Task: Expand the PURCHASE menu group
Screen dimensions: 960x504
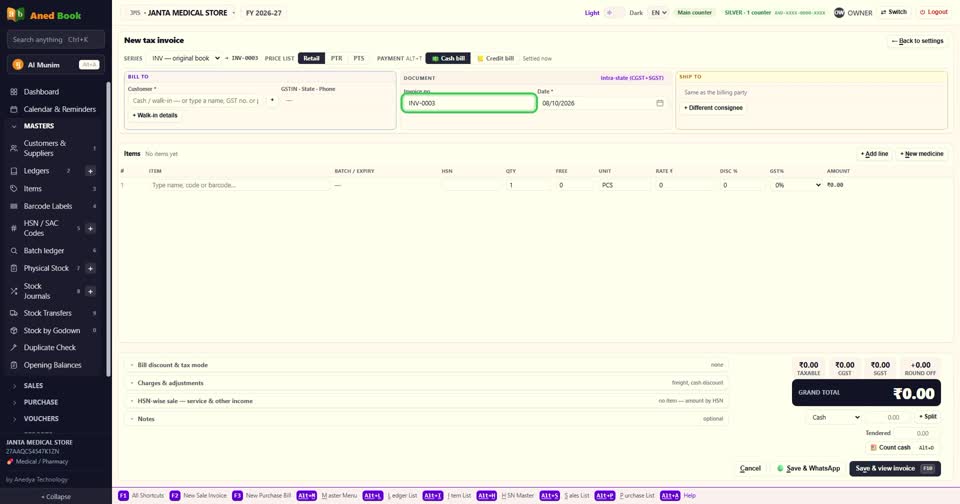Action: click(40, 402)
